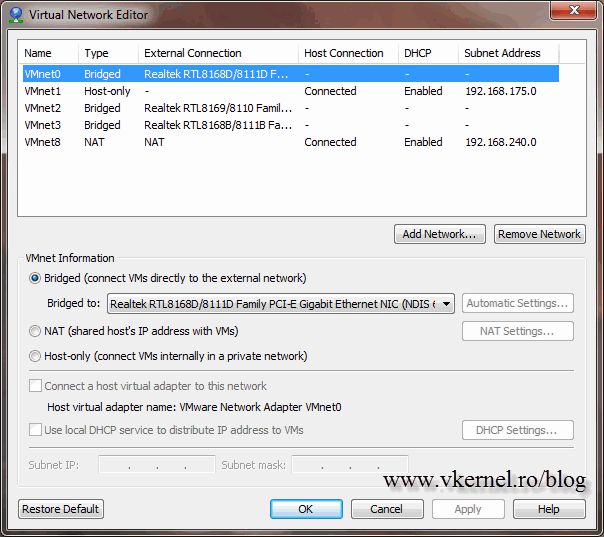Click Realtek RTL8168B/8111B external connection cell
604x537 pixels.
218,125
